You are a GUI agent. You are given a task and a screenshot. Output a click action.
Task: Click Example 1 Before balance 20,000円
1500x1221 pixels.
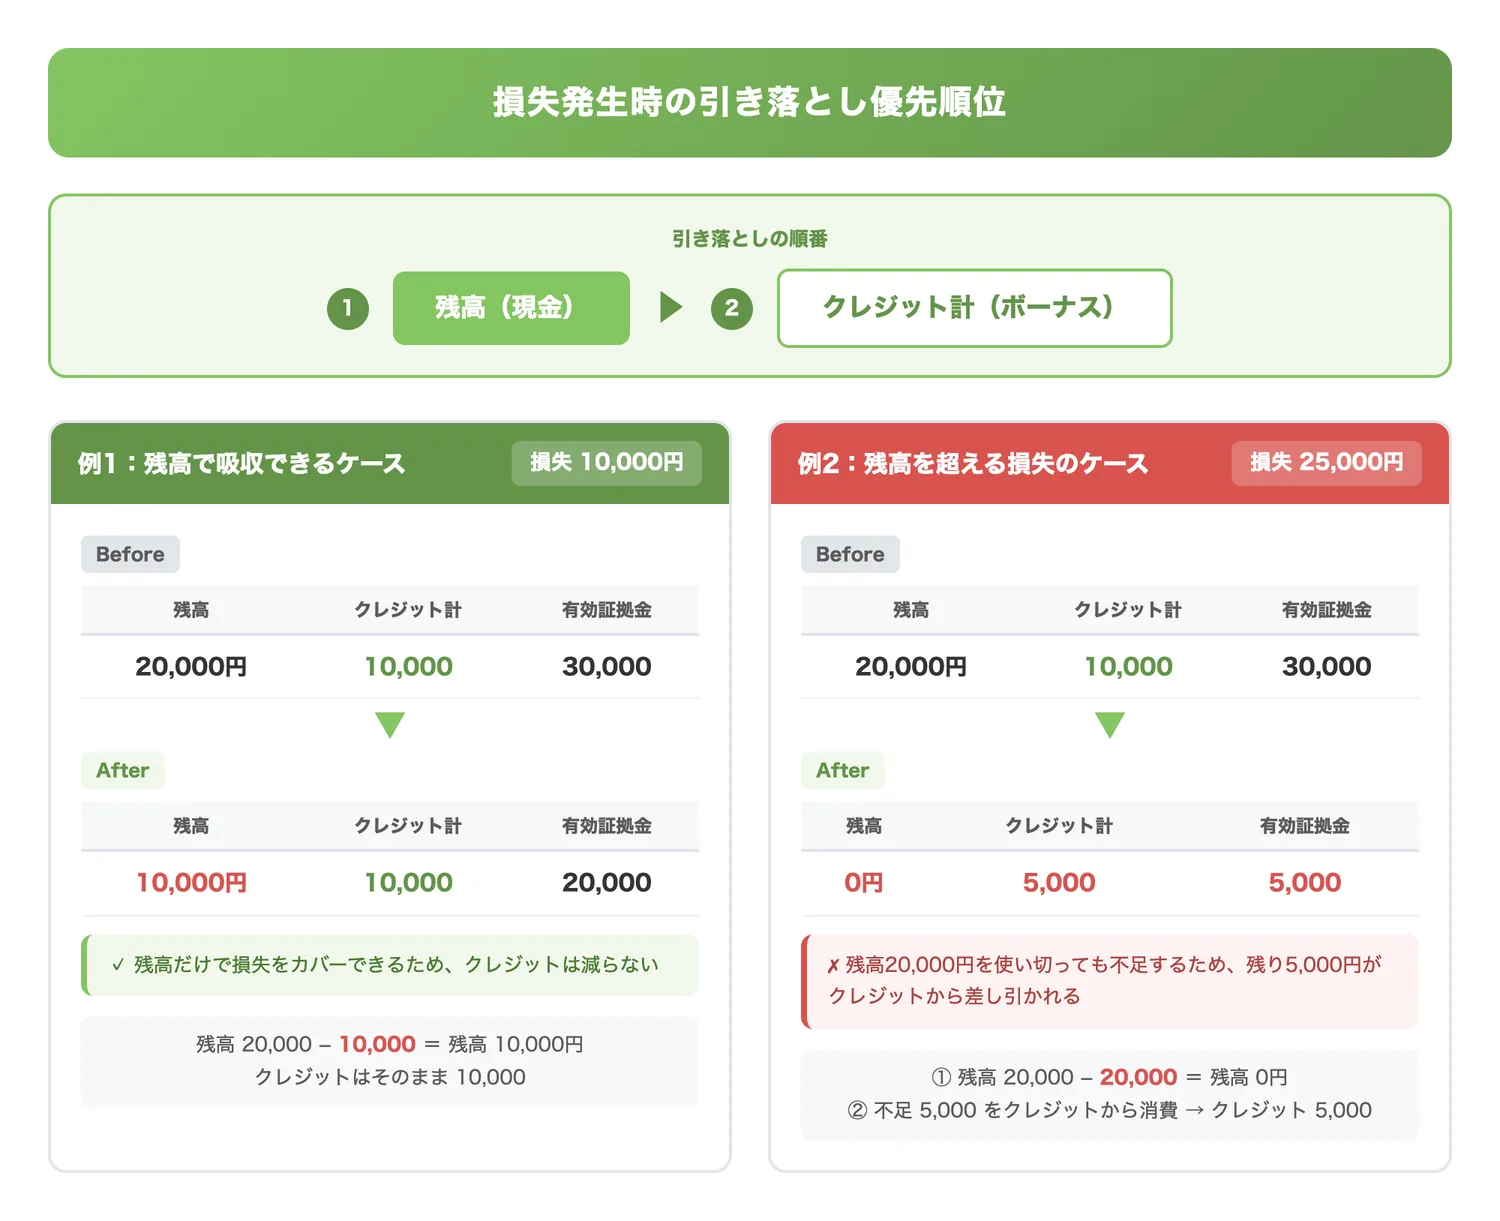coord(191,667)
